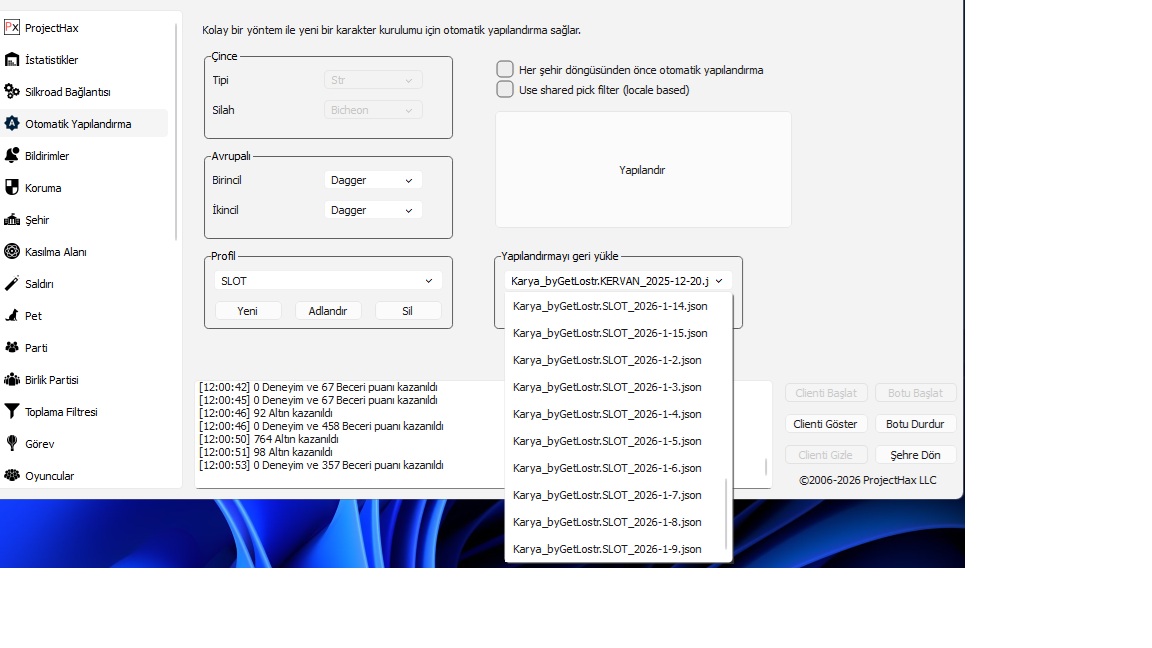Choose Karya_byGetLostr.SLOT_2026-1-15.json from list
Screen dimensions: 1152x648
(609, 333)
